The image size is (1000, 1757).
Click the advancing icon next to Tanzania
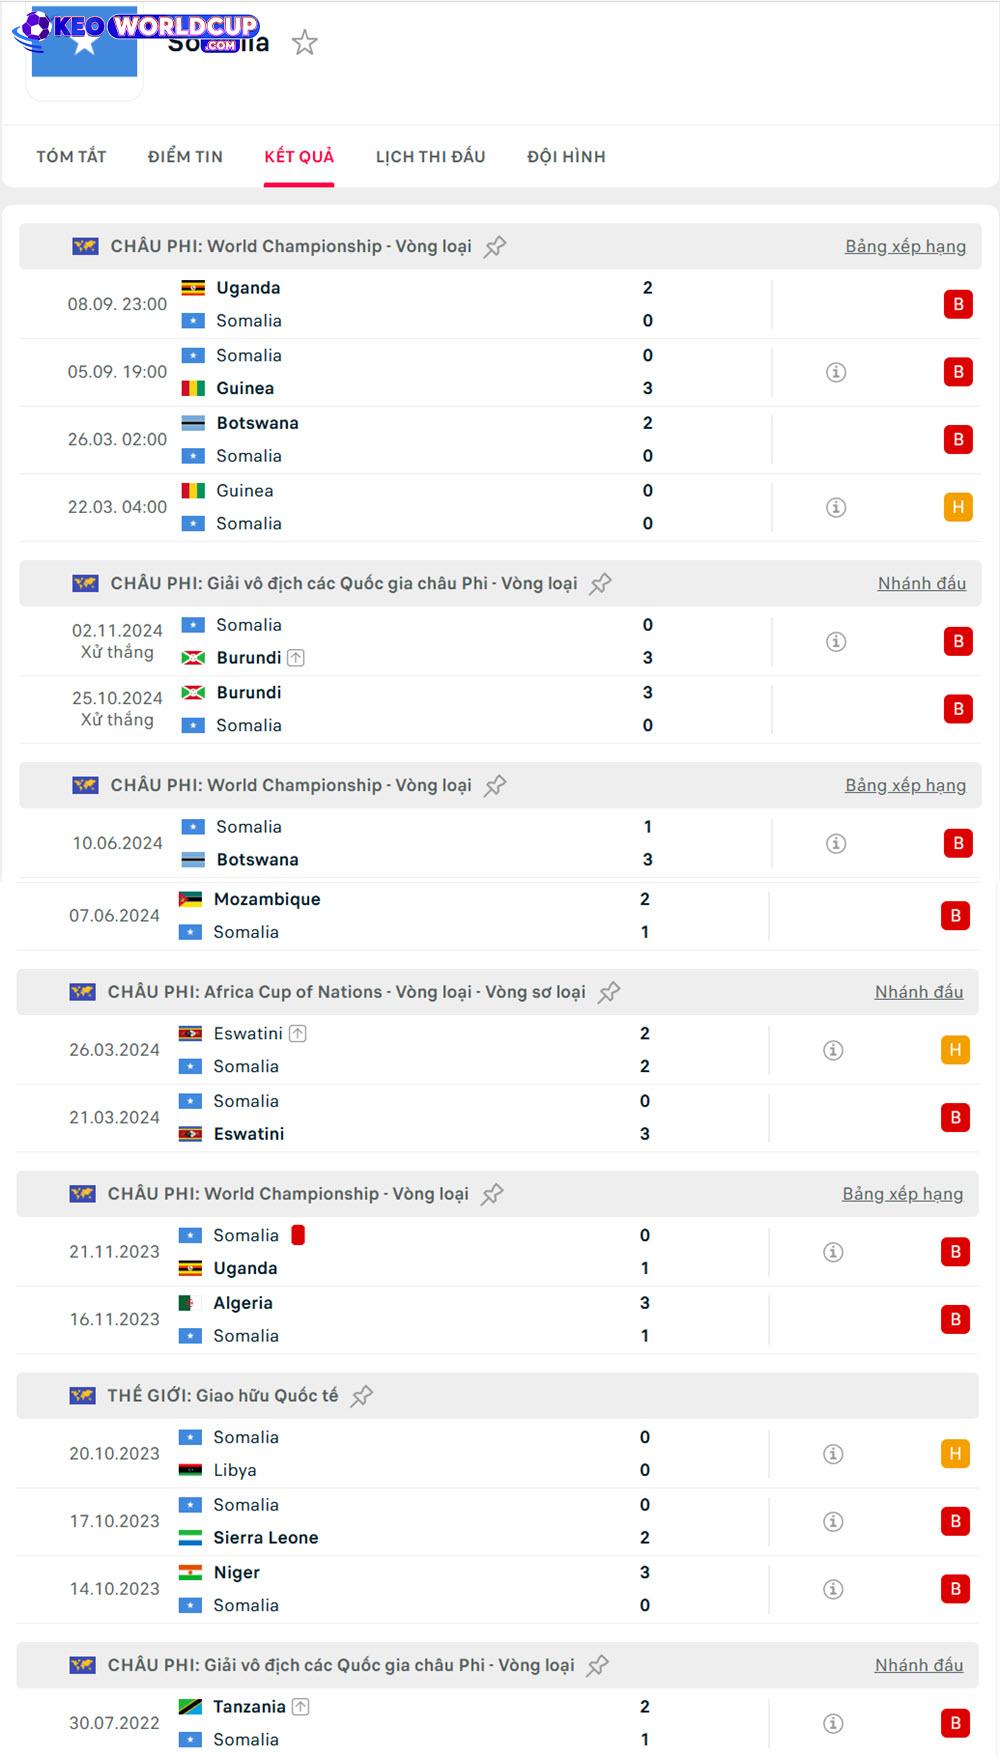click(x=301, y=1707)
